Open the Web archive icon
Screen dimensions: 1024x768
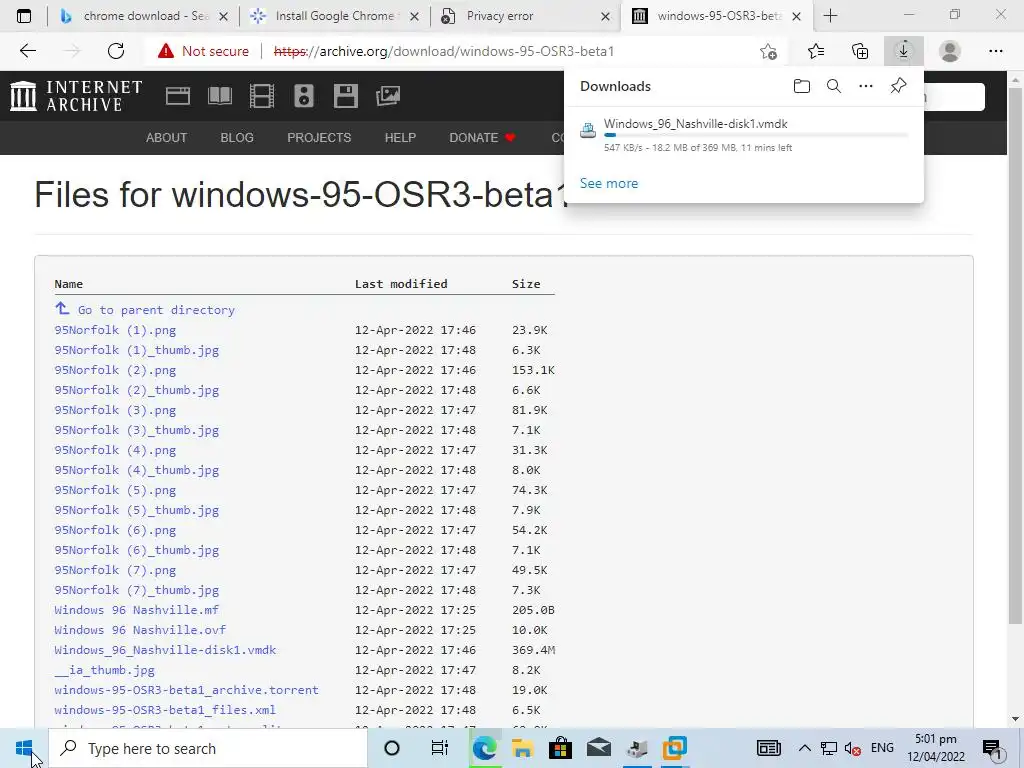pyautogui.click(x=178, y=96)
